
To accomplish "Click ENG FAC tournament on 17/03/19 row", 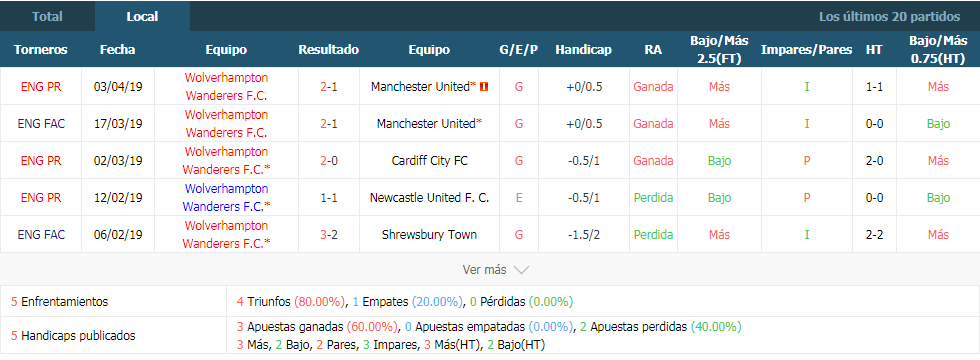I will click(41, 124).
